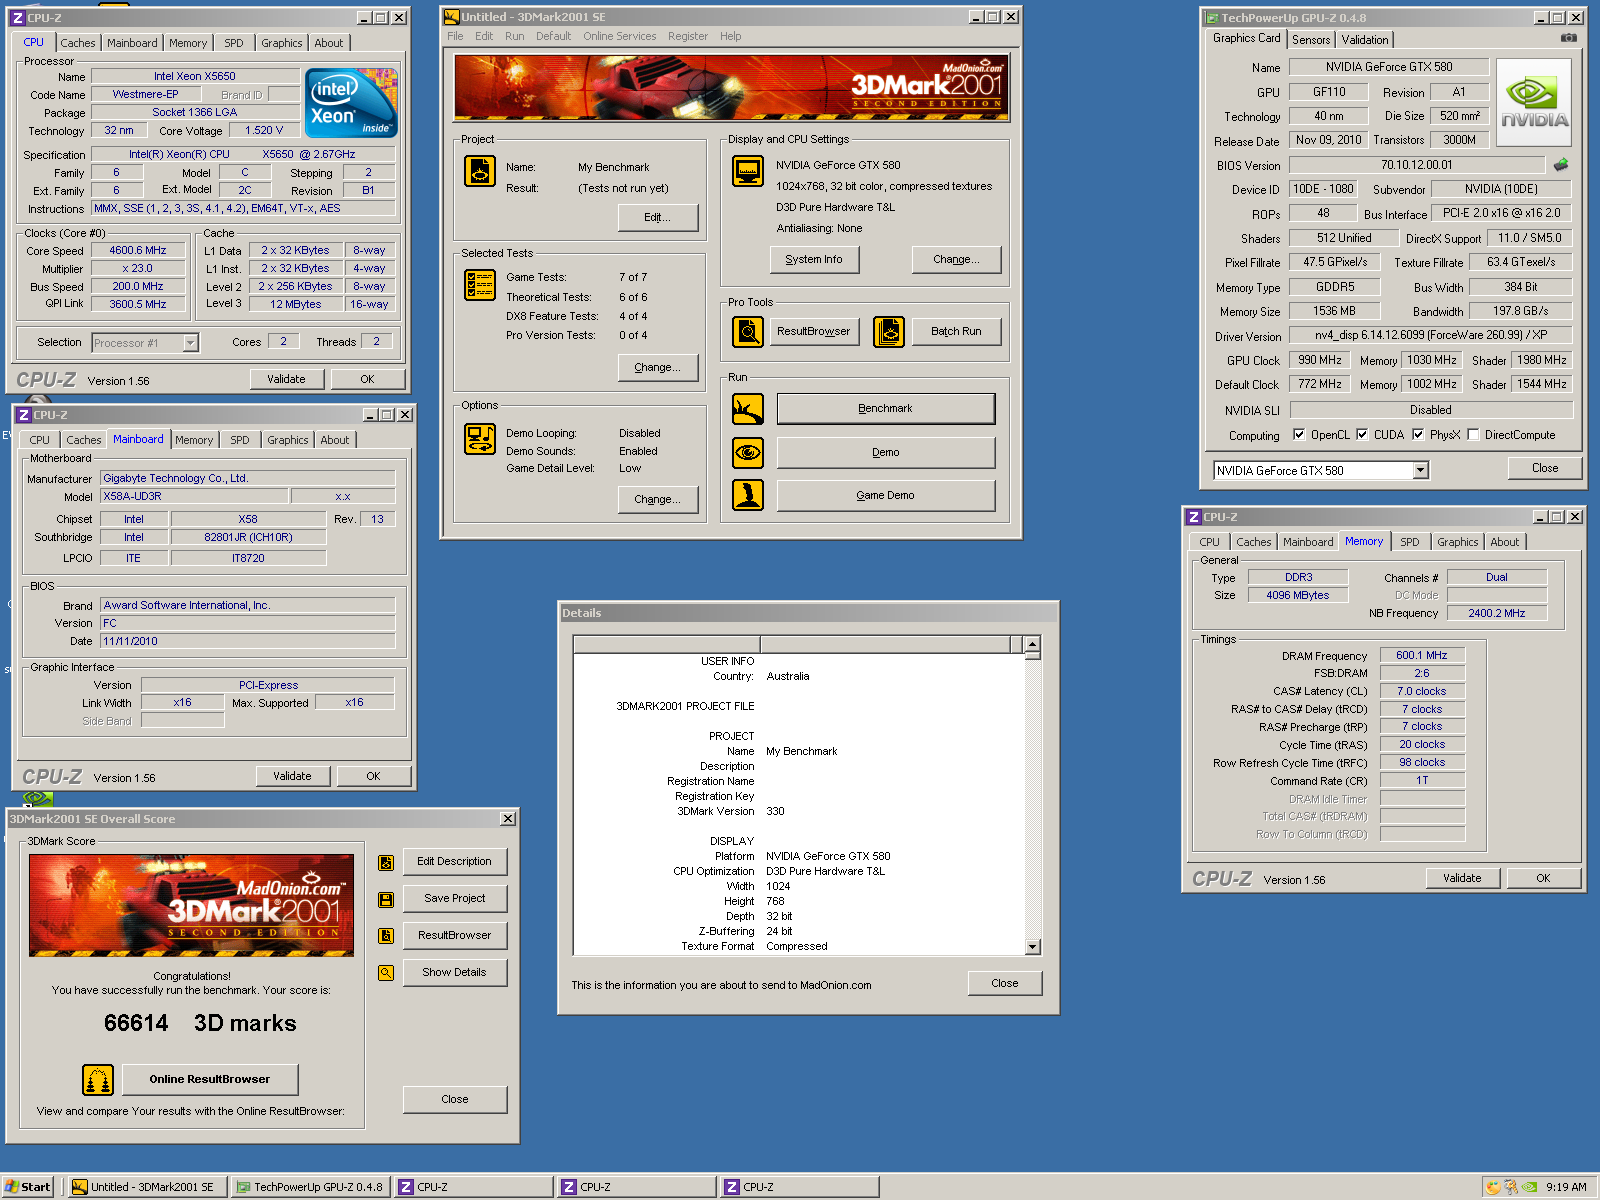Click the System Info button

pos(814,259)
